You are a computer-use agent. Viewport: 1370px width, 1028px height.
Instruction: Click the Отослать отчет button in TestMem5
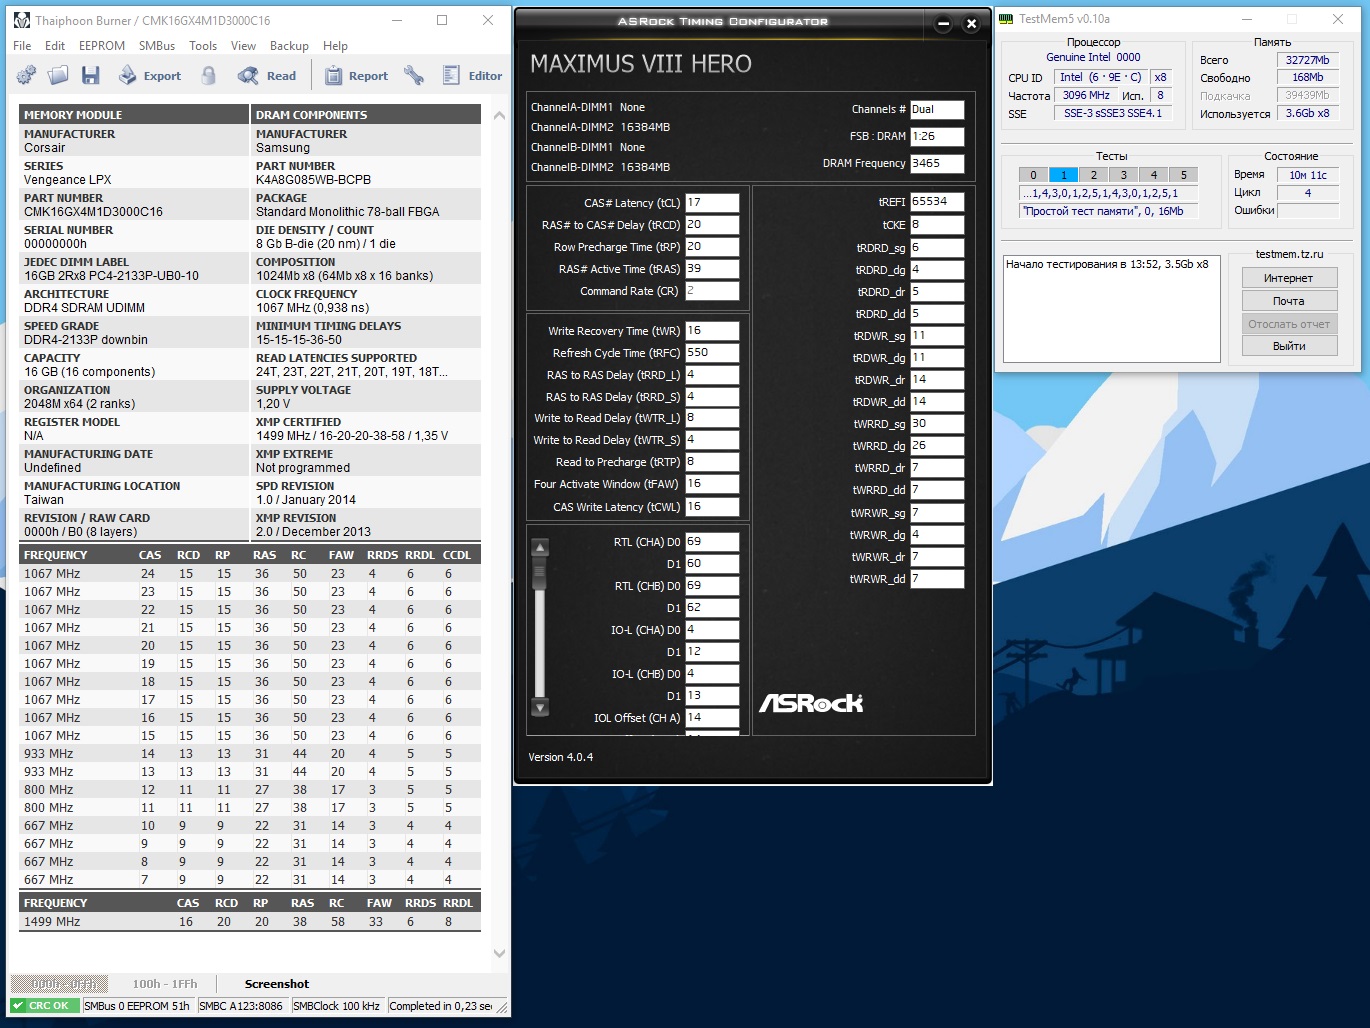[1289, 324]
